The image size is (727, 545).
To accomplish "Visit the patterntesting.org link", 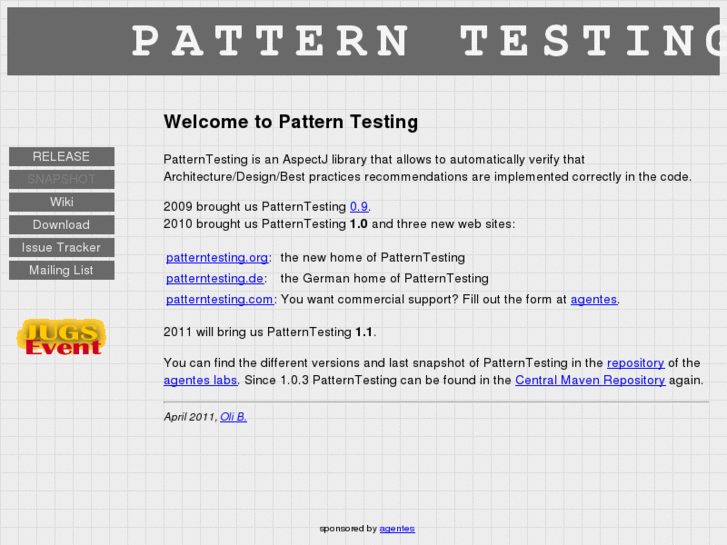I will click(x=217, y=257).
